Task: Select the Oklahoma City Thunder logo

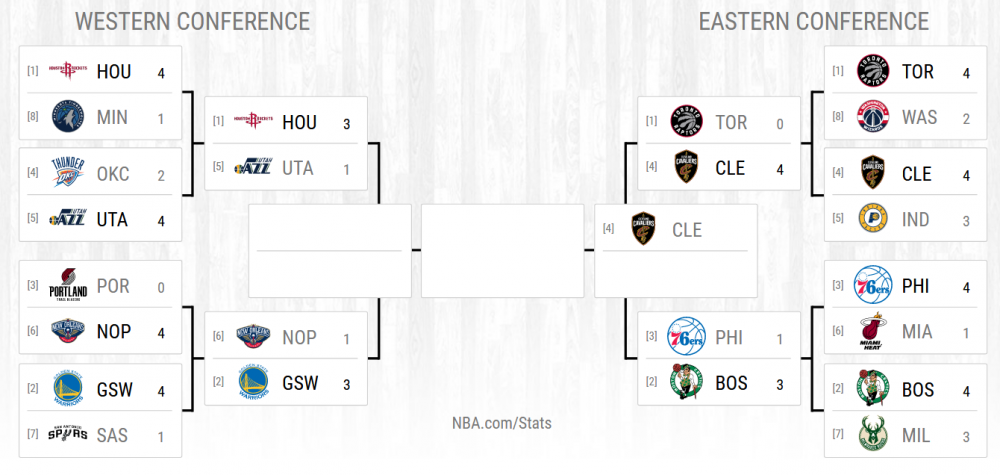Action: click(68, 173)
